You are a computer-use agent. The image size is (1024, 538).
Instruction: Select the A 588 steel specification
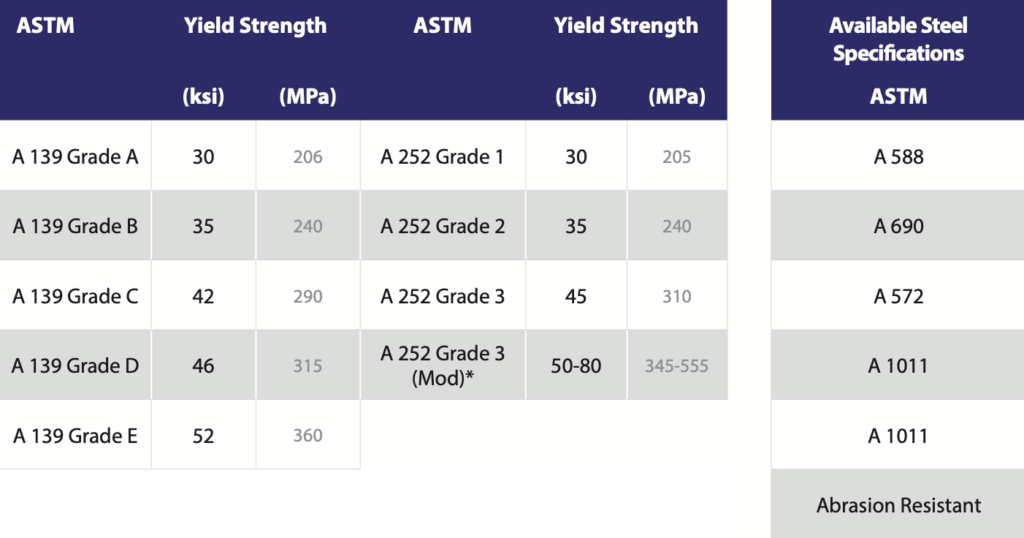point(898,157)
